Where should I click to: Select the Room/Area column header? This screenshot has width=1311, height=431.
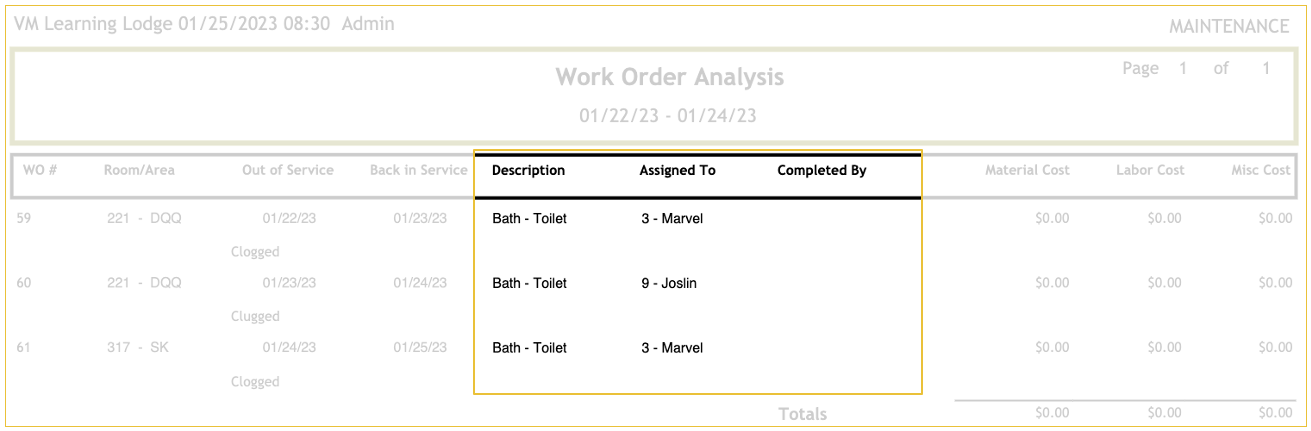click(x=139, y=170)
